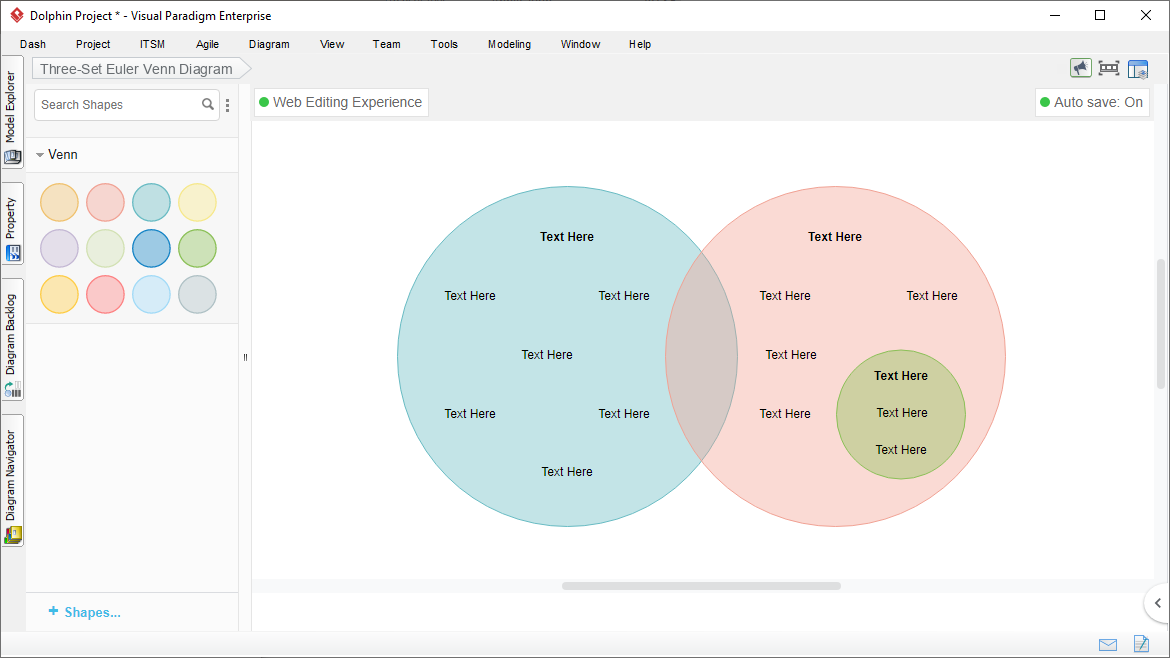
Task: Select the pink Venn circle shape
Action: (105, 202)
